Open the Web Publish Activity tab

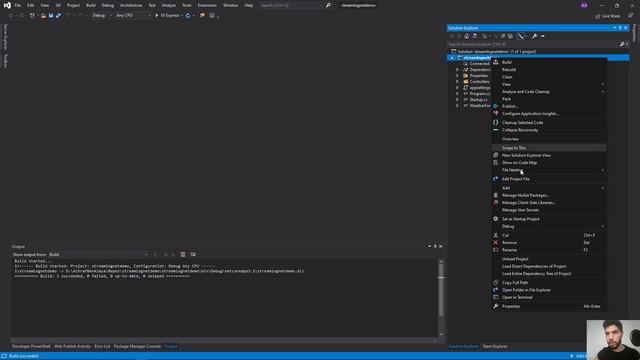click(x=72, y=346)
